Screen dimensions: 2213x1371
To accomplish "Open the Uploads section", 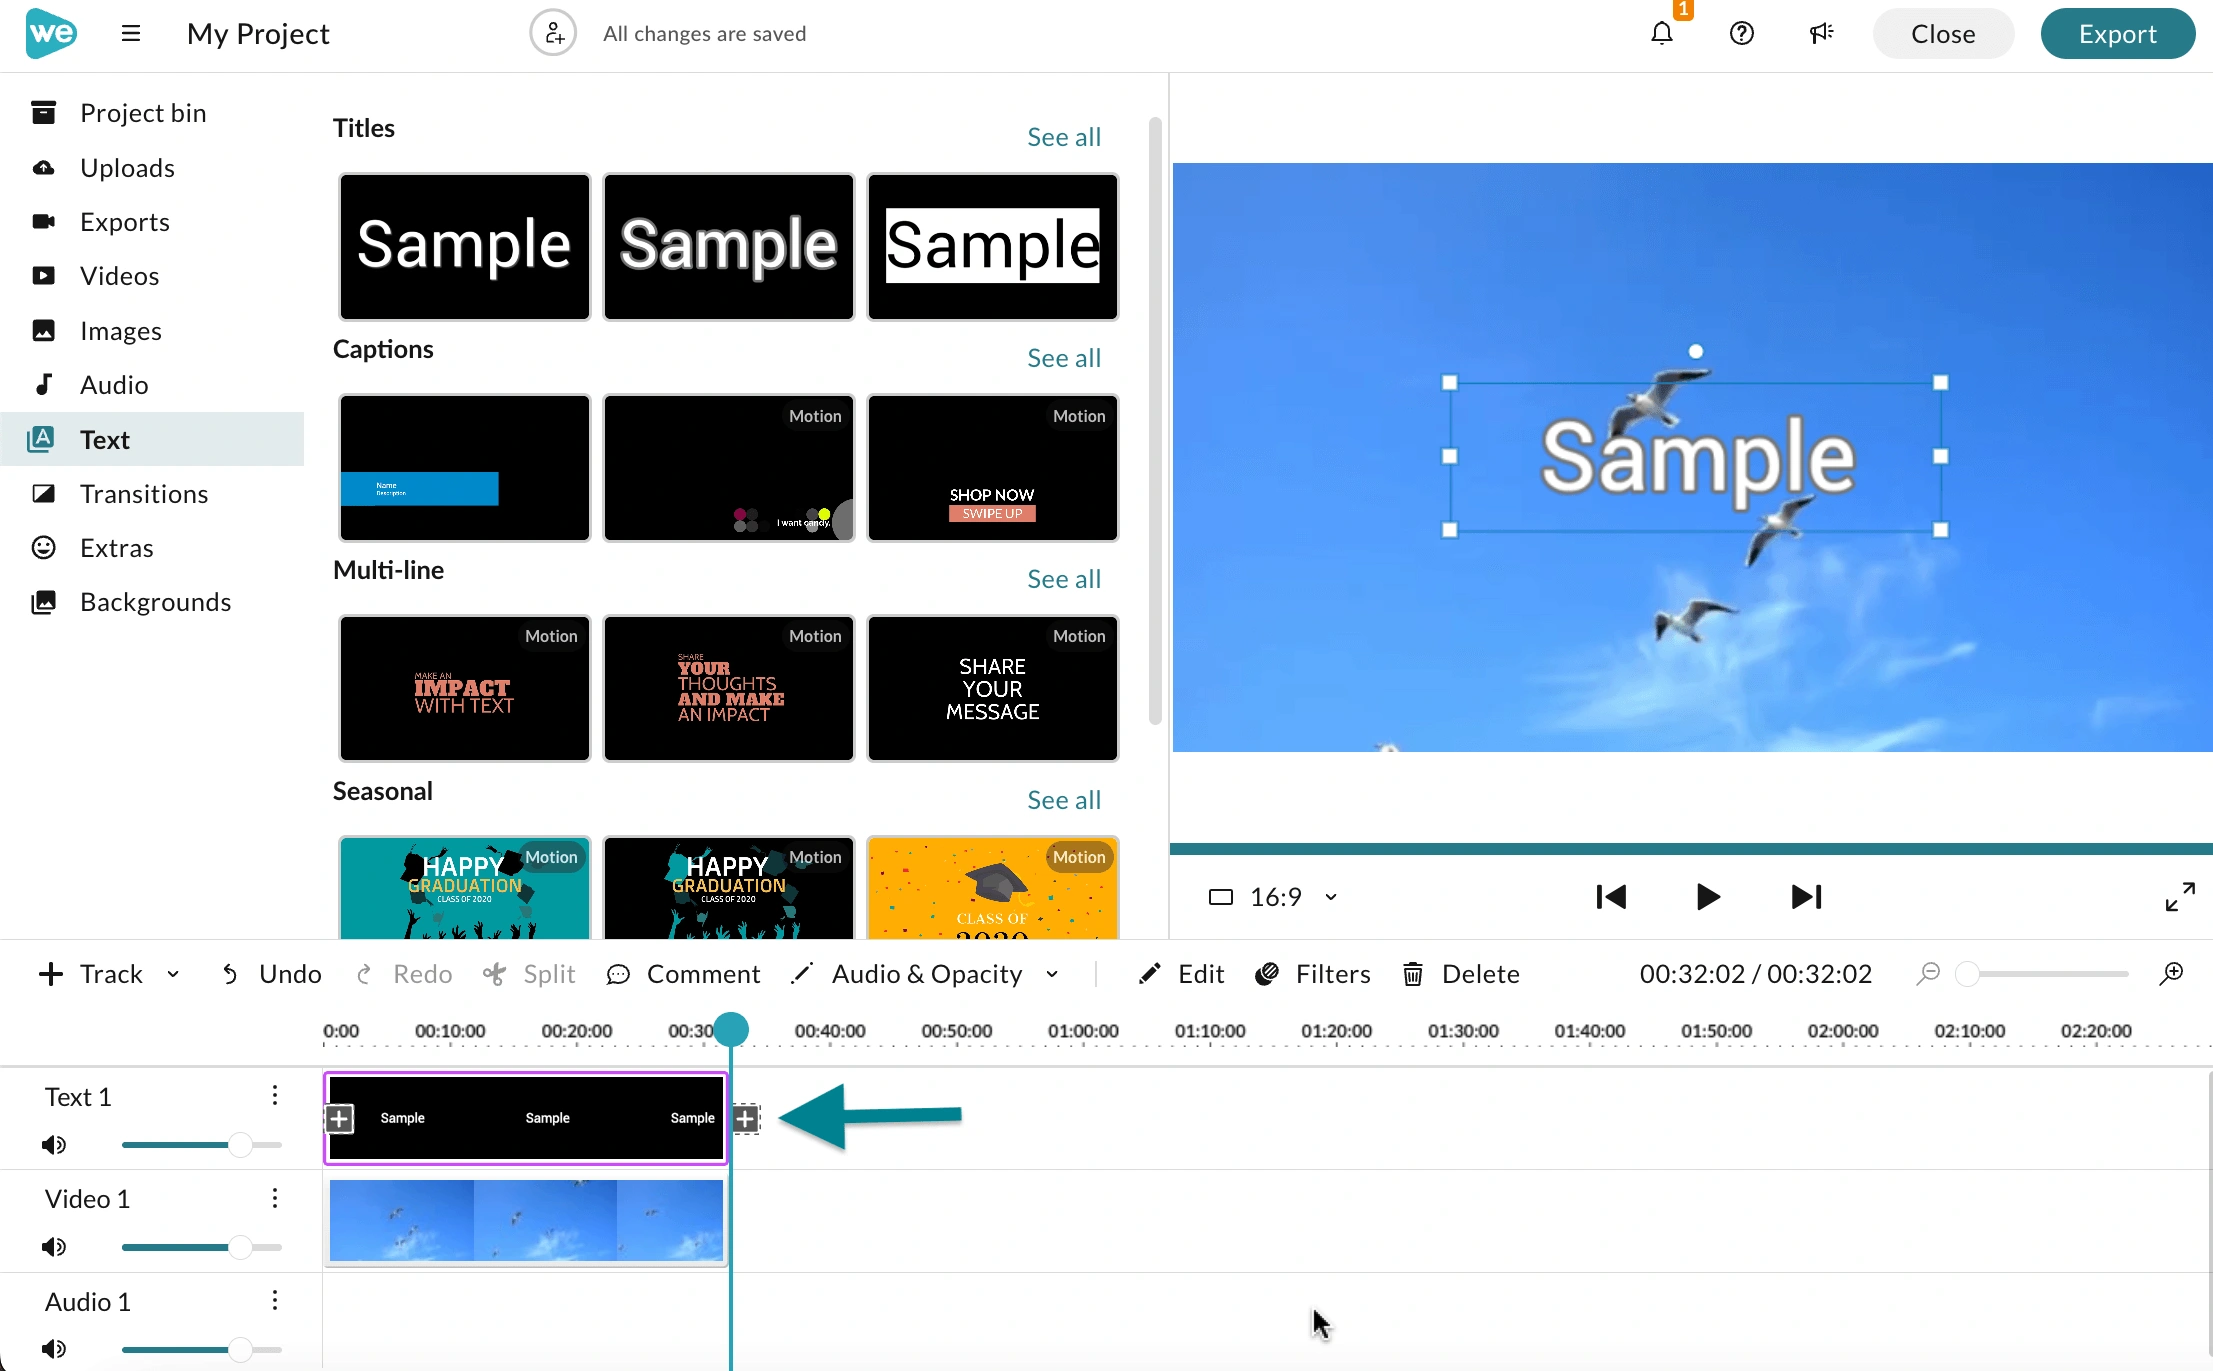I will click(152, 168).
